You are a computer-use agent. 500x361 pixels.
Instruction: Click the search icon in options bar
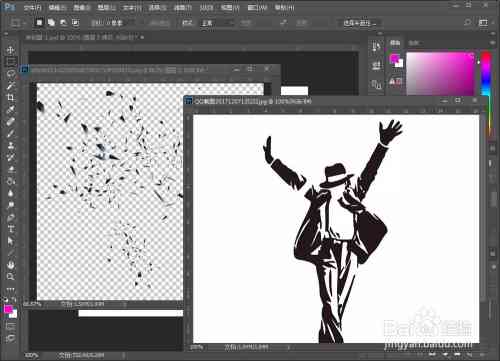pos(468,22)
